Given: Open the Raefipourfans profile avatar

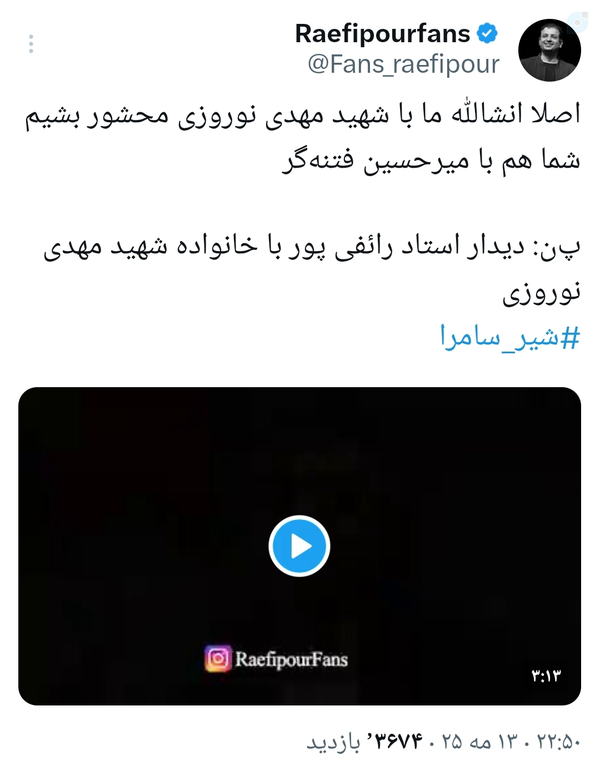Looking at the screenshot, I should (550, 49).
